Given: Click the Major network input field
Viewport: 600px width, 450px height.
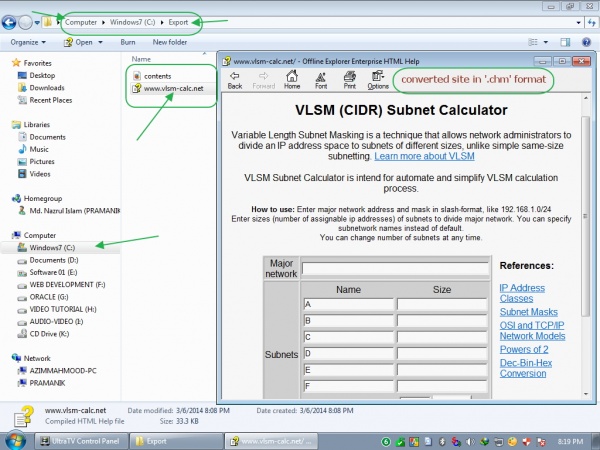Looking at the screenshot, I should click(x=395, y=268).
